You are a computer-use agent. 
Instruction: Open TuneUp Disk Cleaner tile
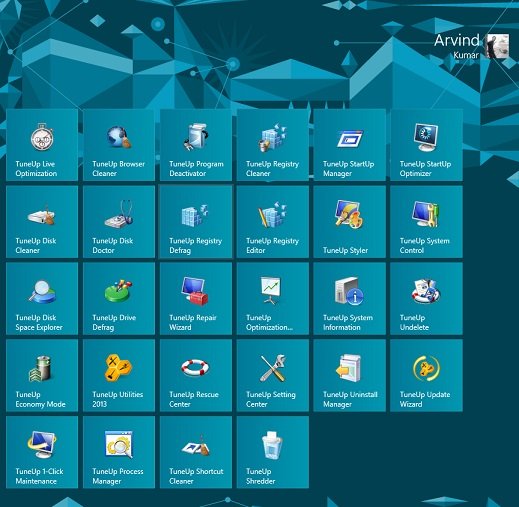42,222
